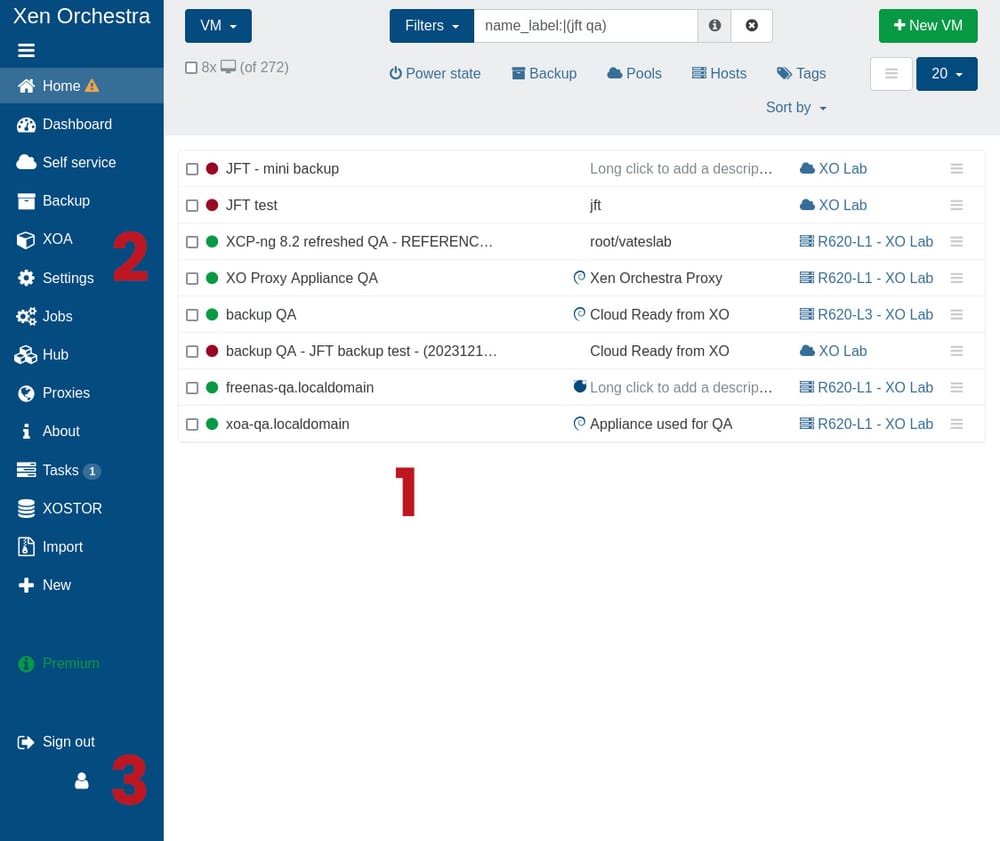Toggle the select-all VMs checkbox
Viewport: 1000px width, 841px height.
[x=191, y=68]
